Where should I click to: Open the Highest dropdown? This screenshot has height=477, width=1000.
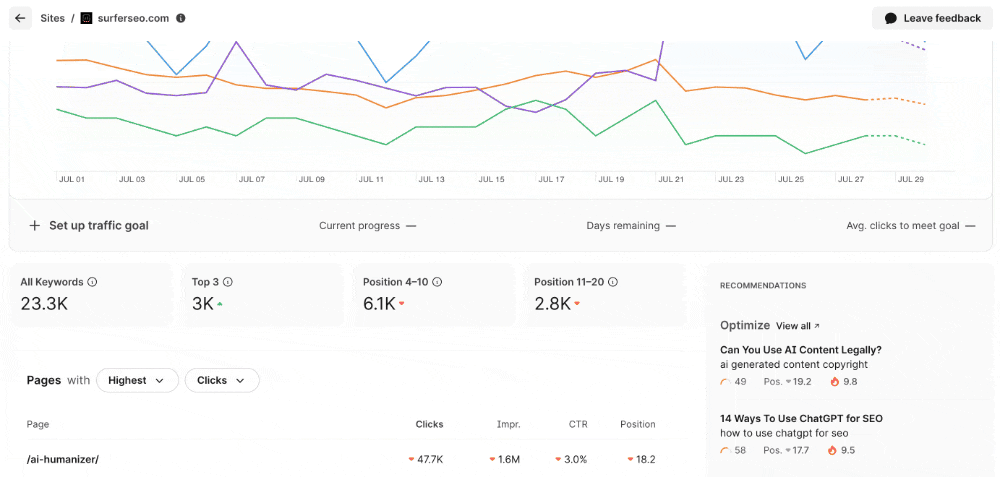tap(137, 380)
